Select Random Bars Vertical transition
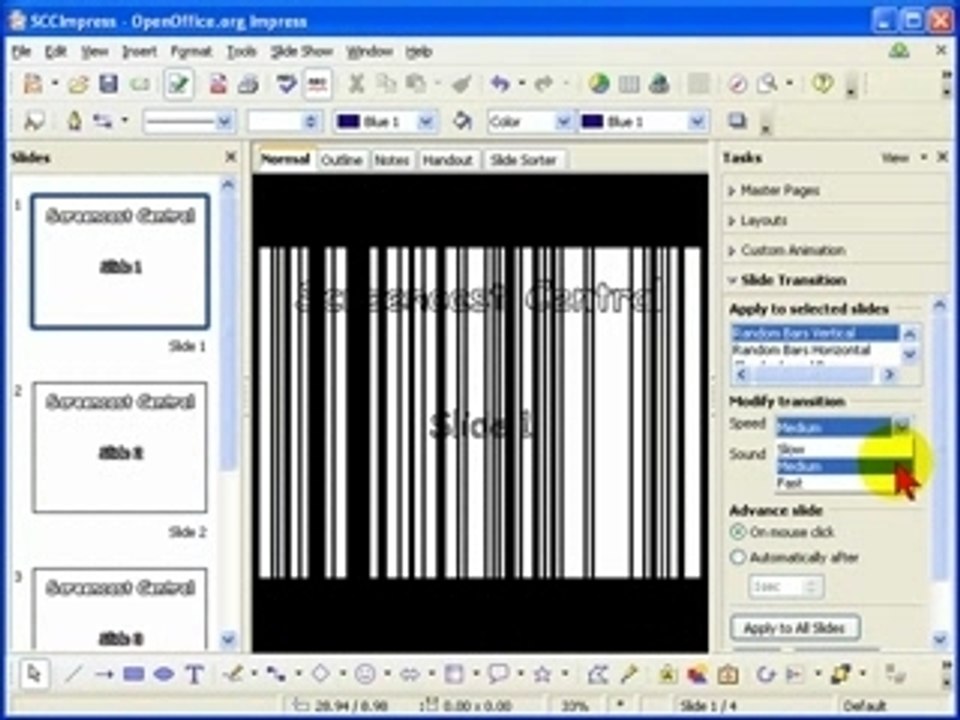The image size is (960, 720). pos(815,333)
